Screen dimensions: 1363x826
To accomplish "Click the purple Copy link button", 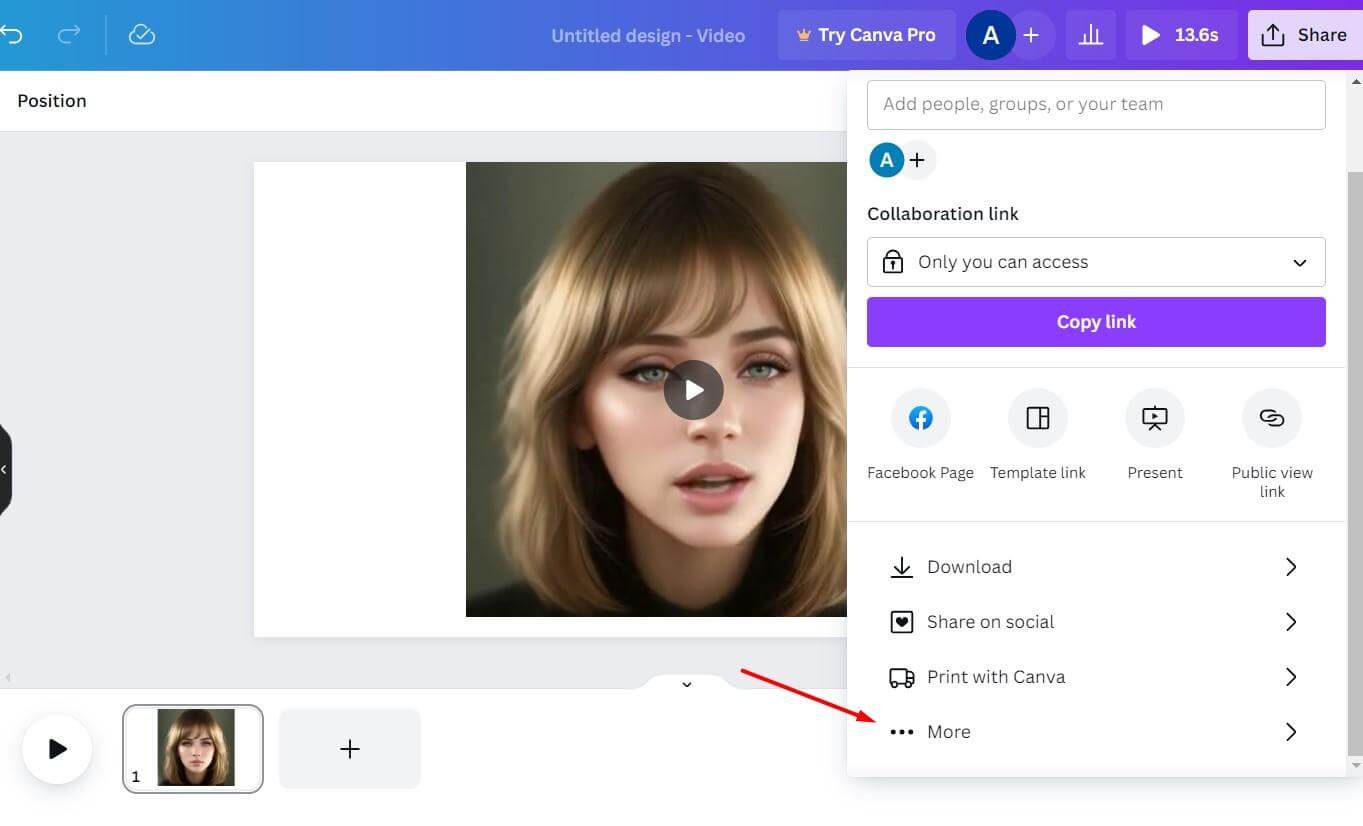I will pyautogui.click(x=1096, y=322).
